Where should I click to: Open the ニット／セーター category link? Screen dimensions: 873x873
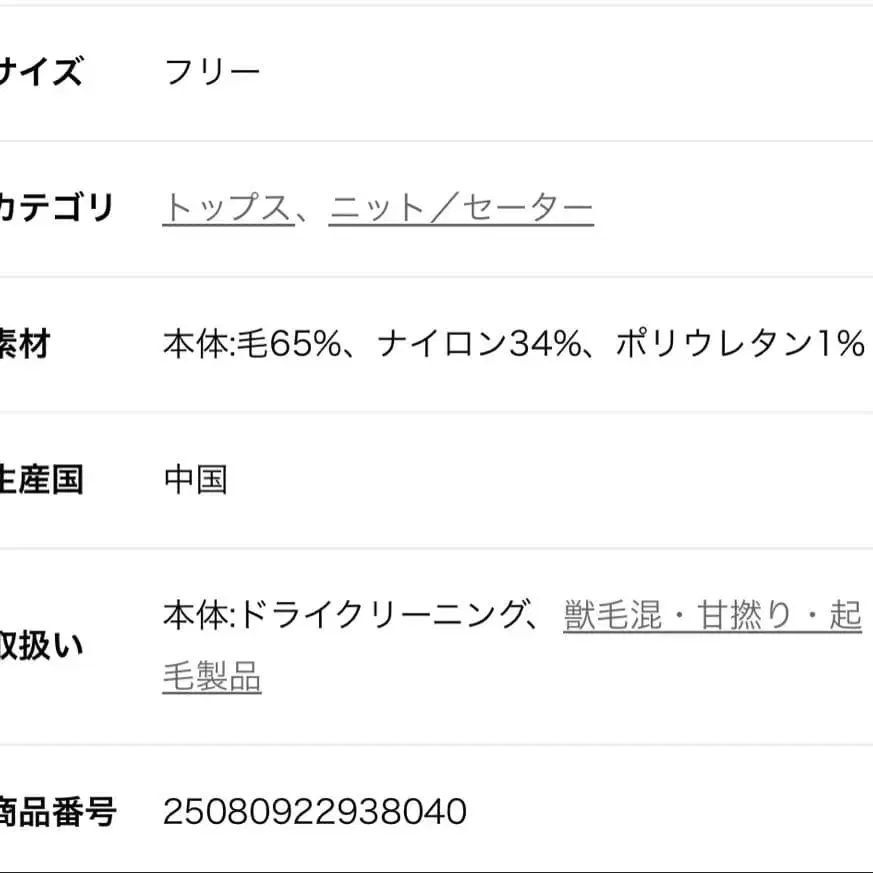(461, 208)
